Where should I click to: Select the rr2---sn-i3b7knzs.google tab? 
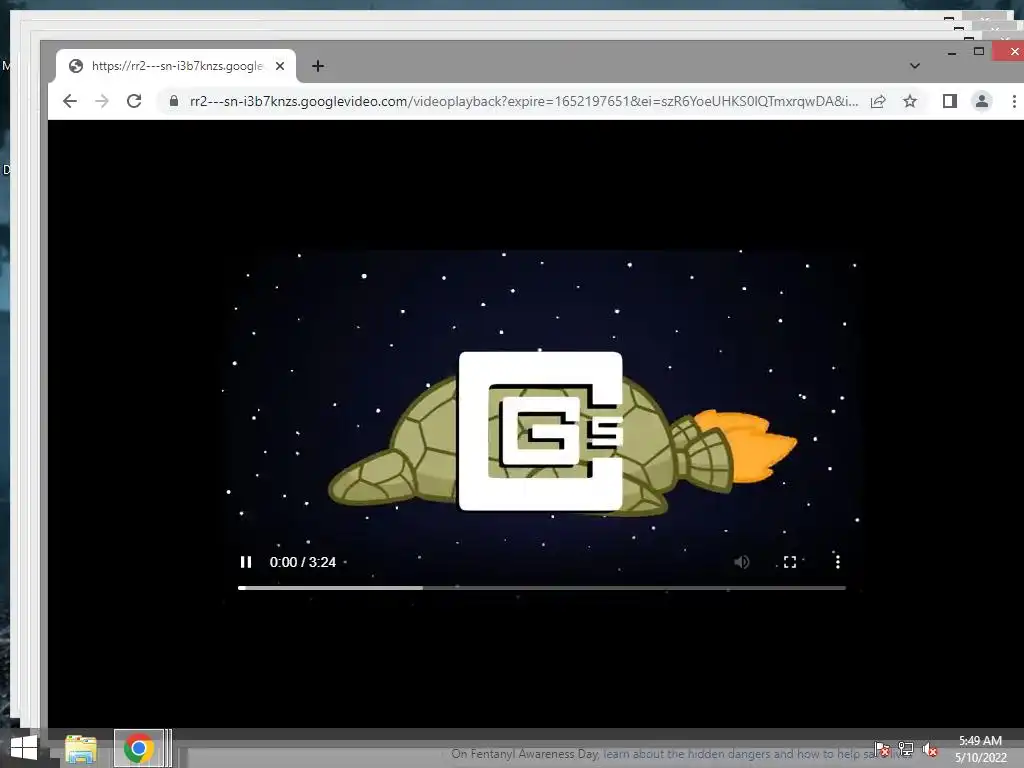pos(176,66)
